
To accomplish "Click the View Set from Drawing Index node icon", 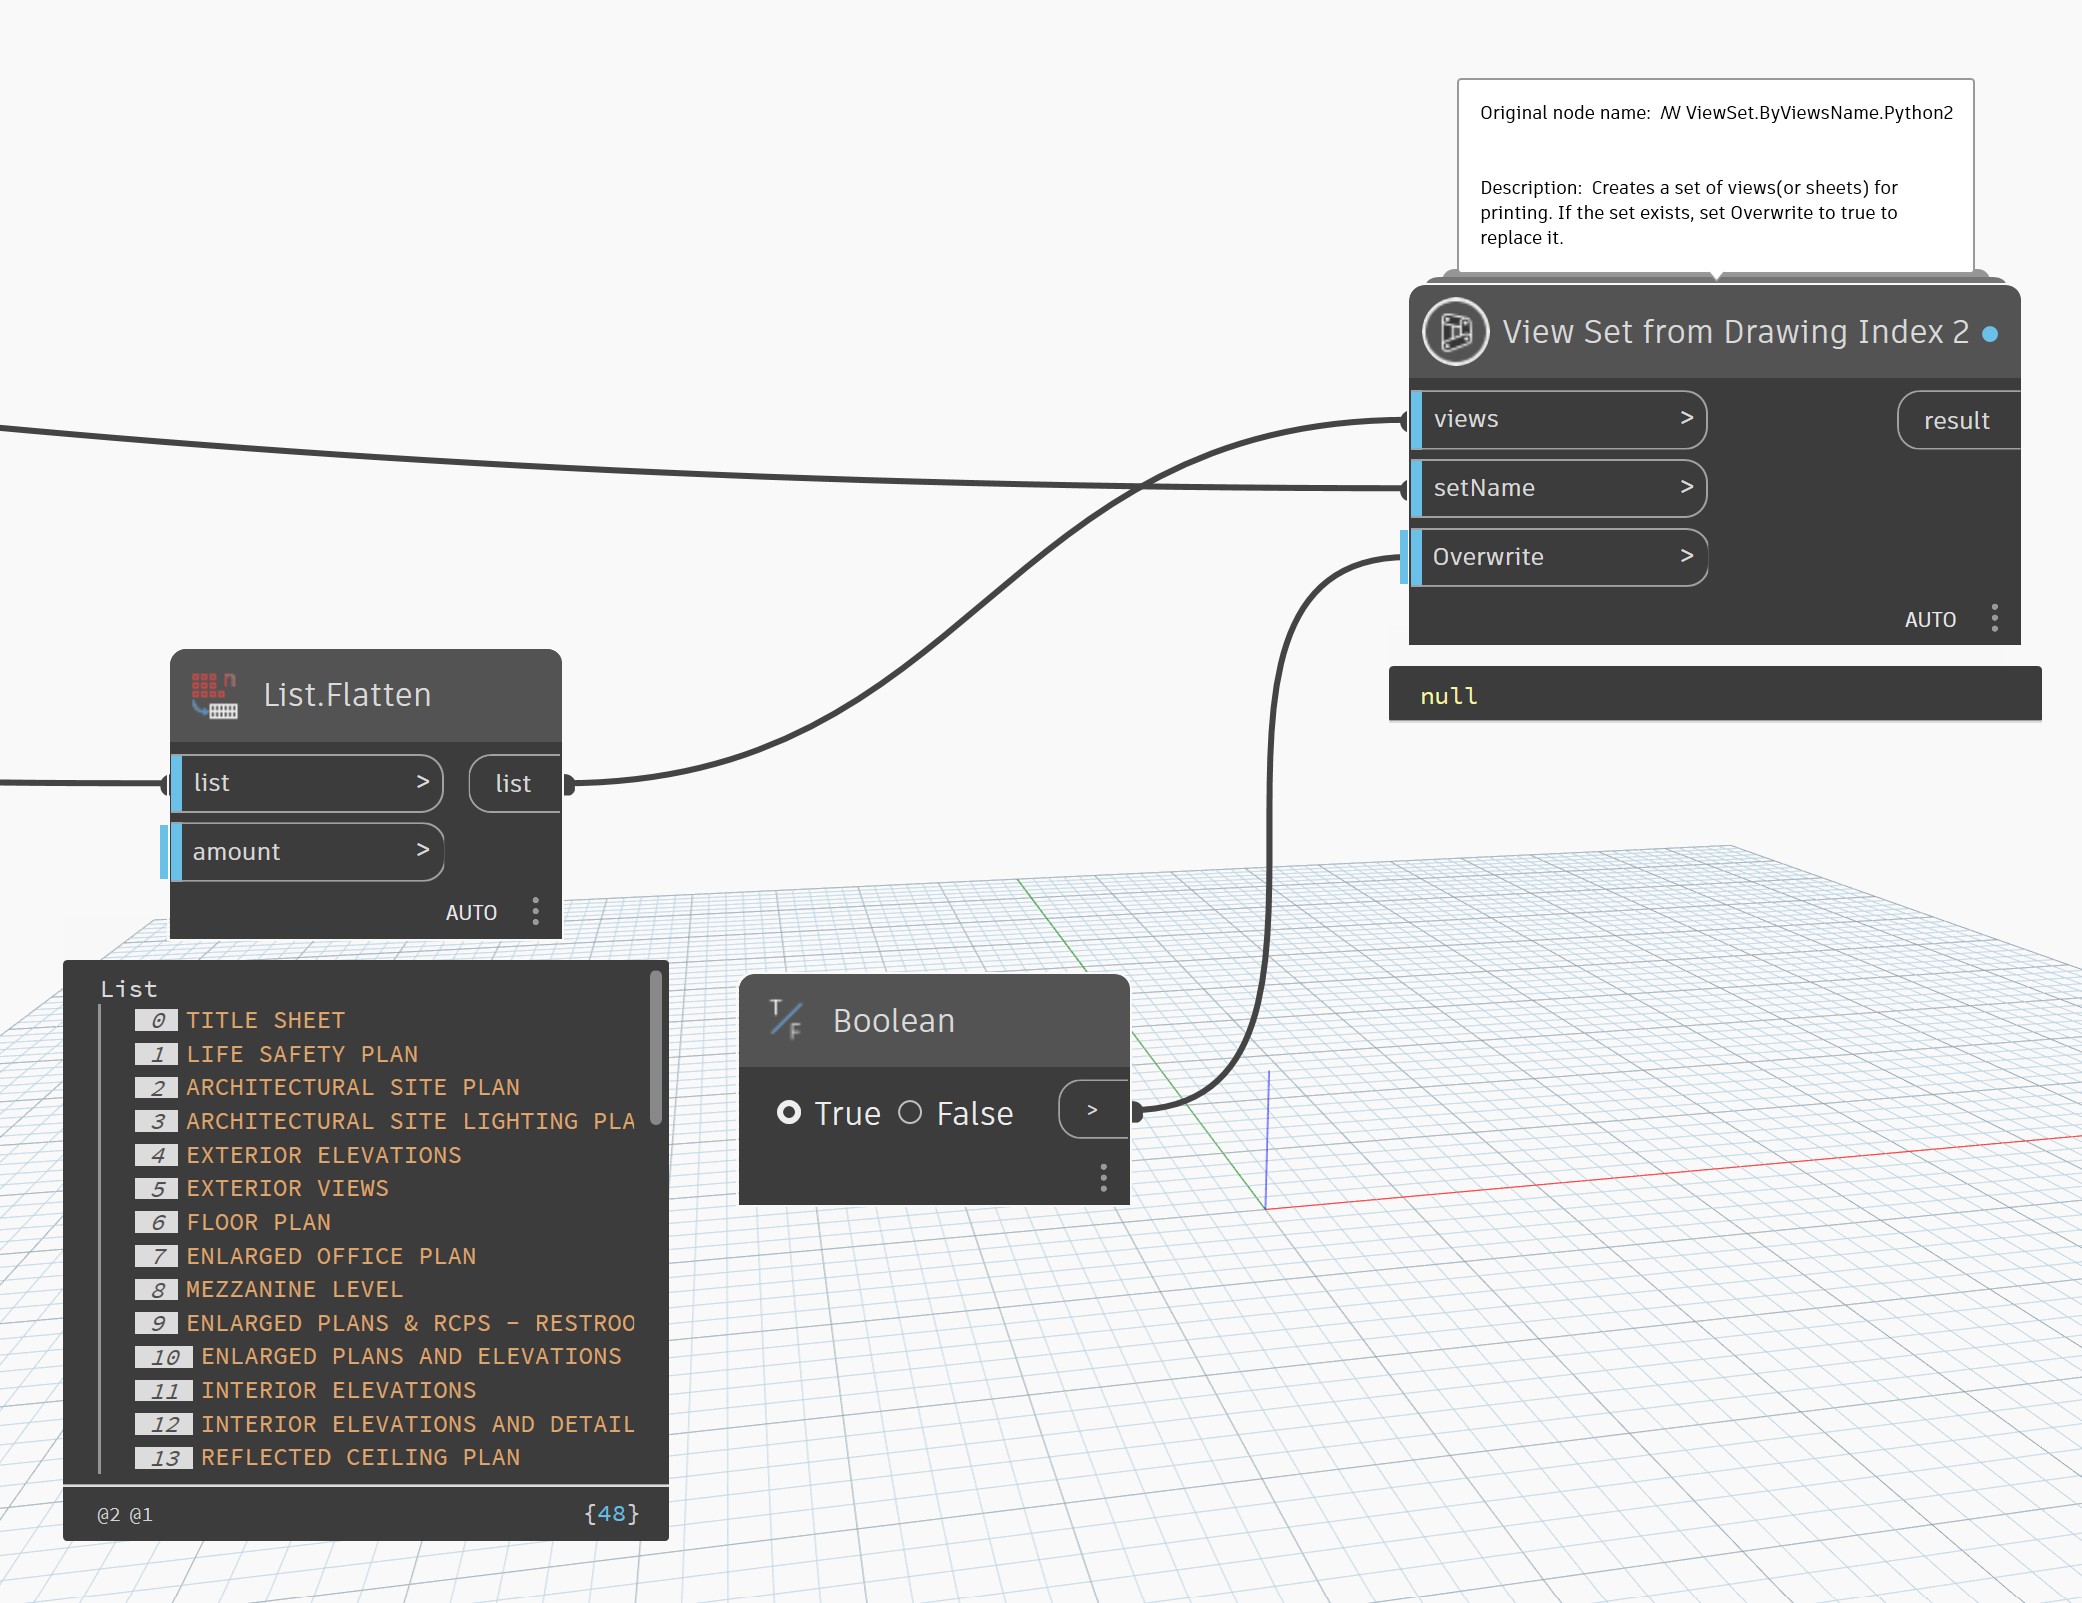I will click(x=1456, y=331).
